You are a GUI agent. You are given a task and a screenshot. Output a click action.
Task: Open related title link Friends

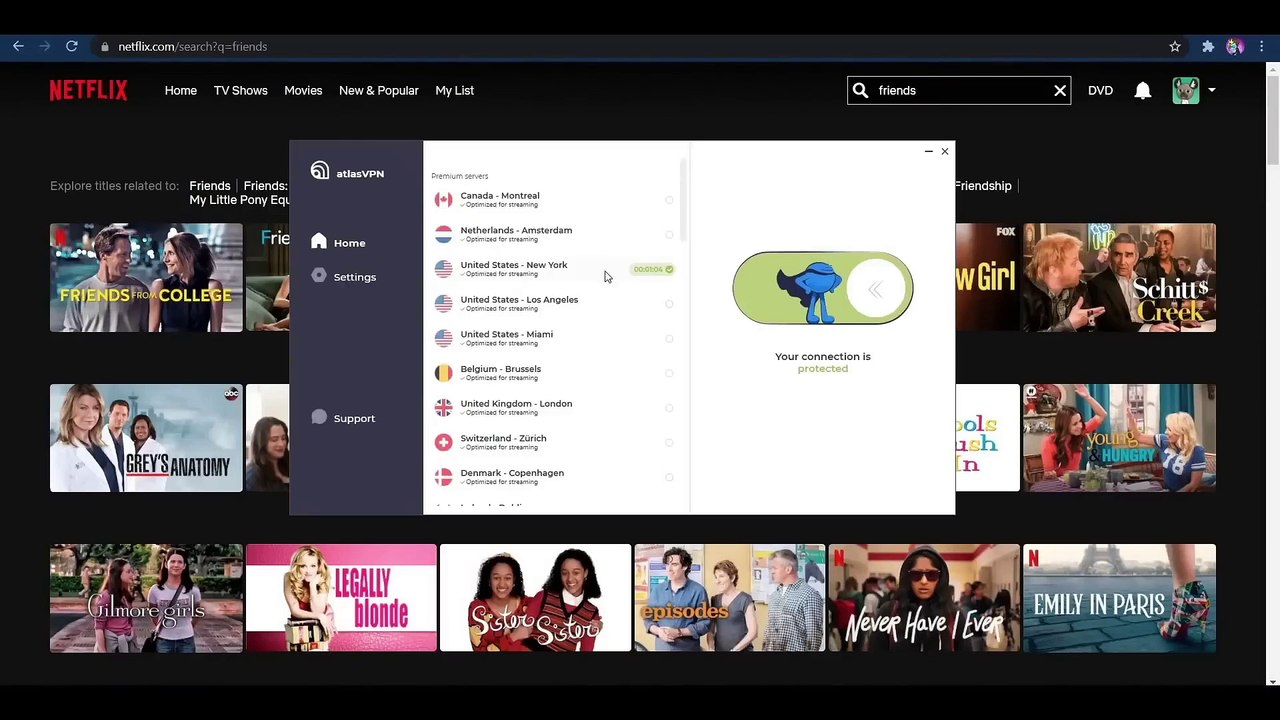tap(210, 185)
